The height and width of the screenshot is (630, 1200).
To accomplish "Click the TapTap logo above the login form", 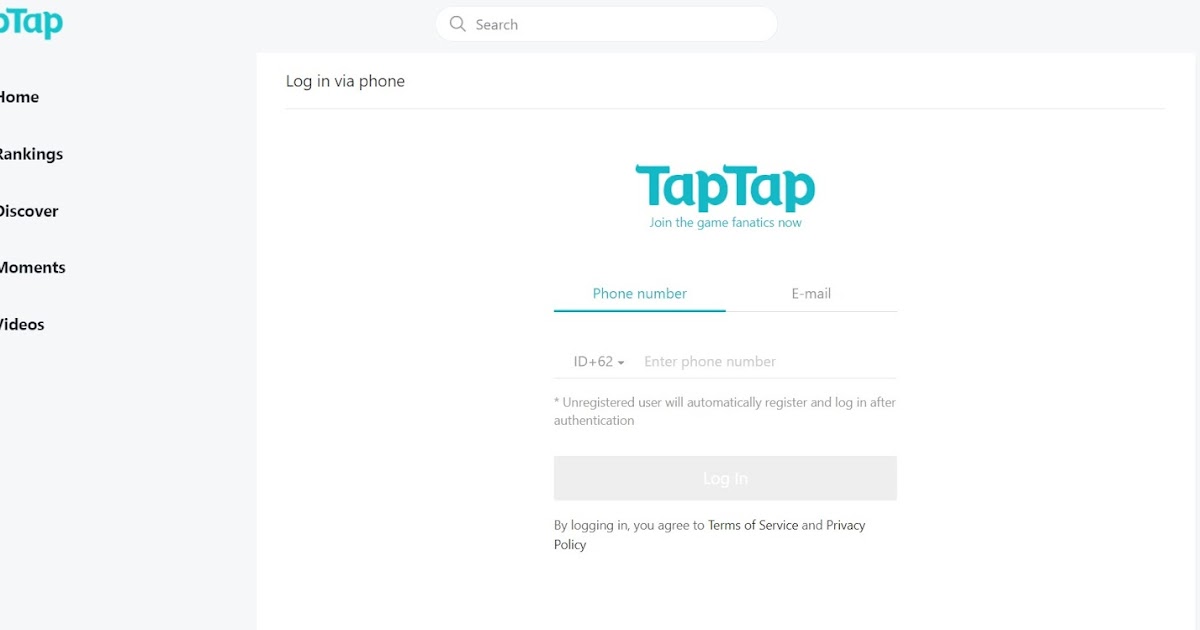I will click(x=725, y=186).
